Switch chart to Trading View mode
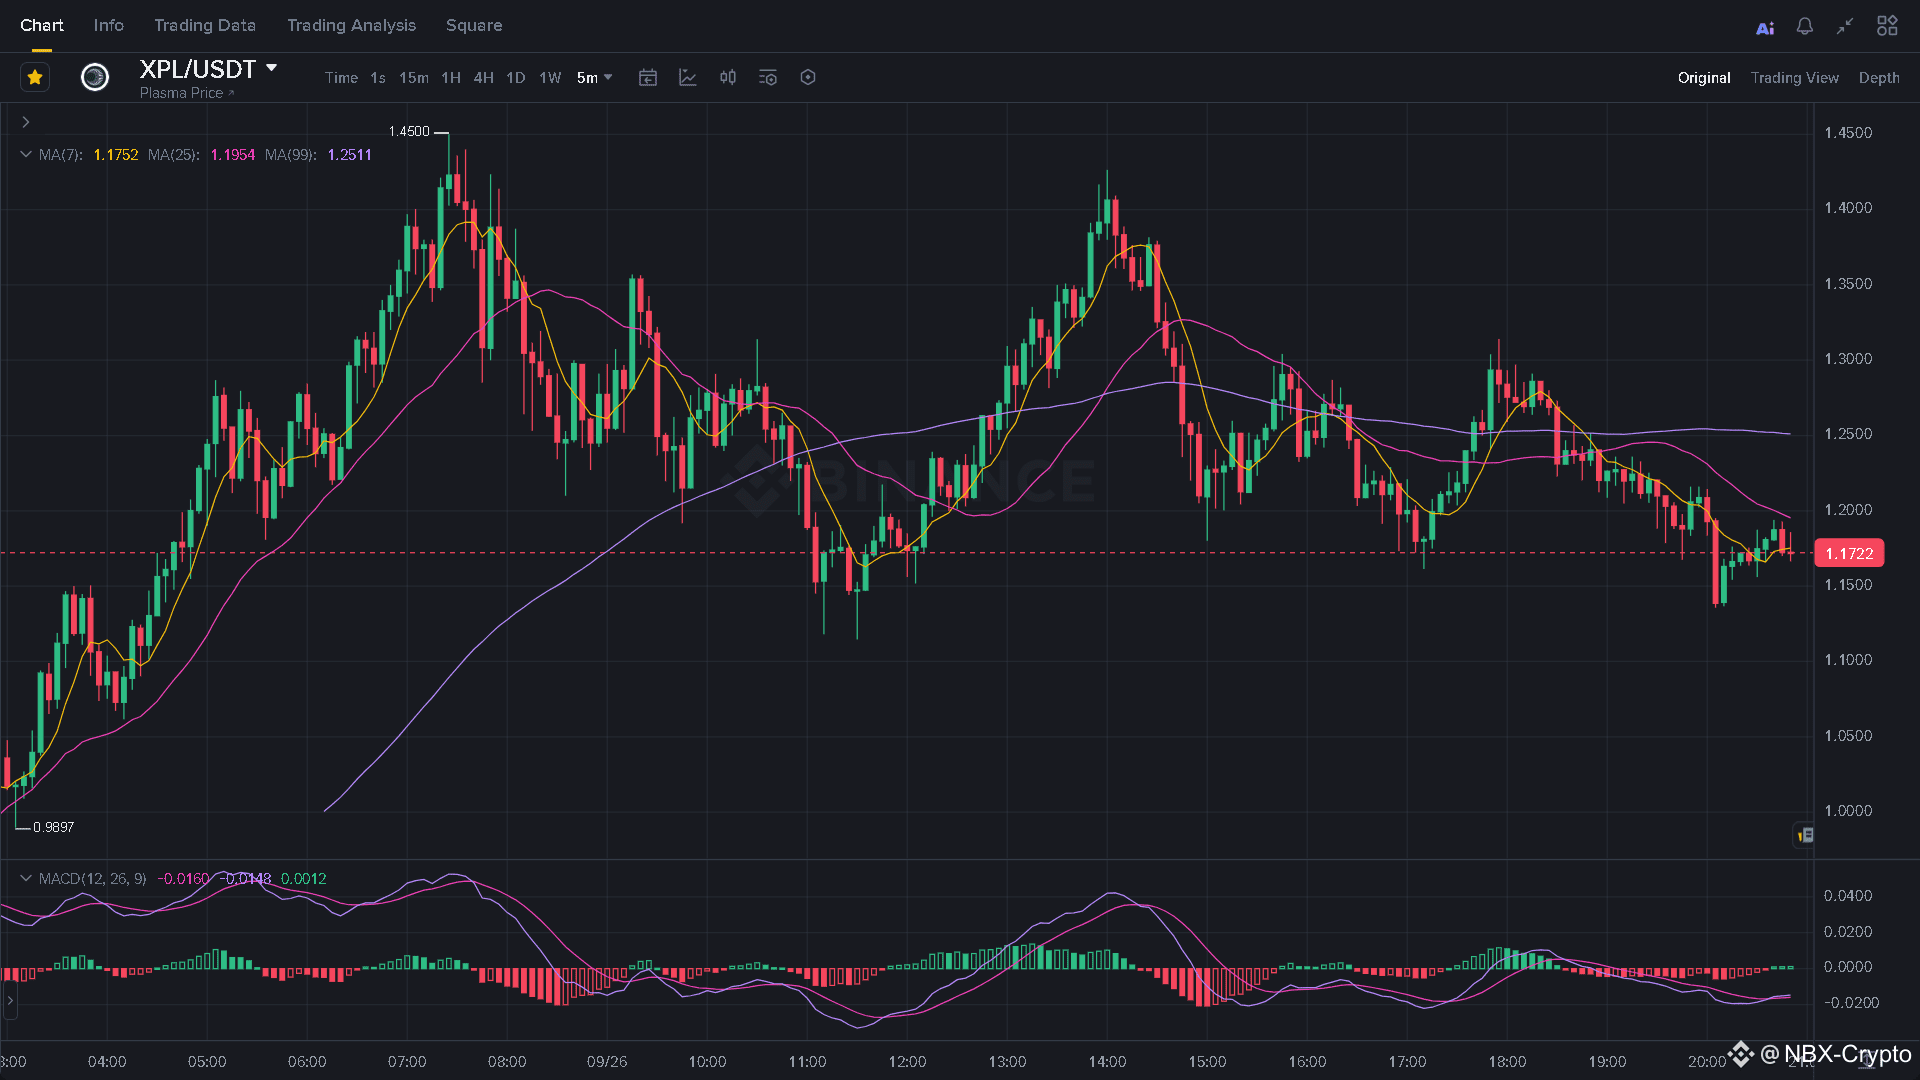Image resolution: width=1920 pixels, height=1080 pixels. 1794,77
